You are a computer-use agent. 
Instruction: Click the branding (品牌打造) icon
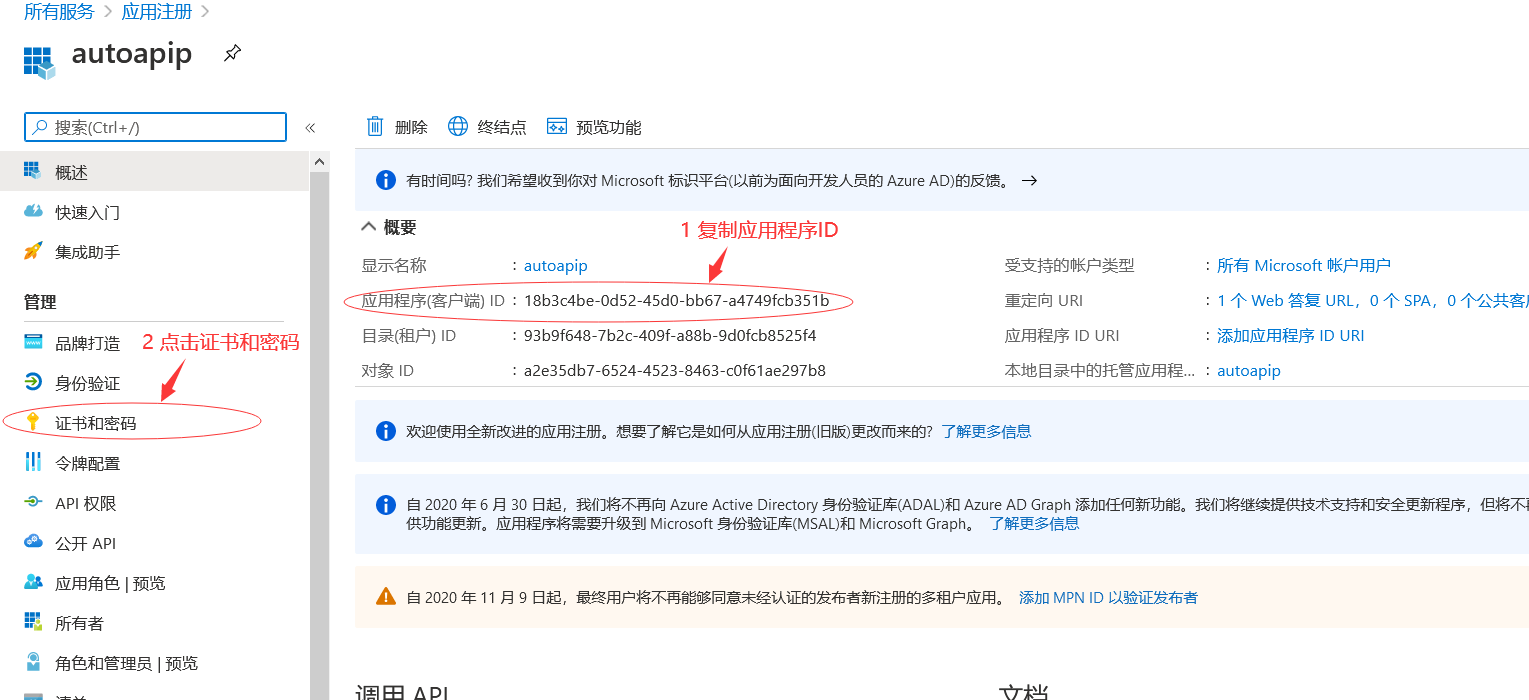pos(33,342)
